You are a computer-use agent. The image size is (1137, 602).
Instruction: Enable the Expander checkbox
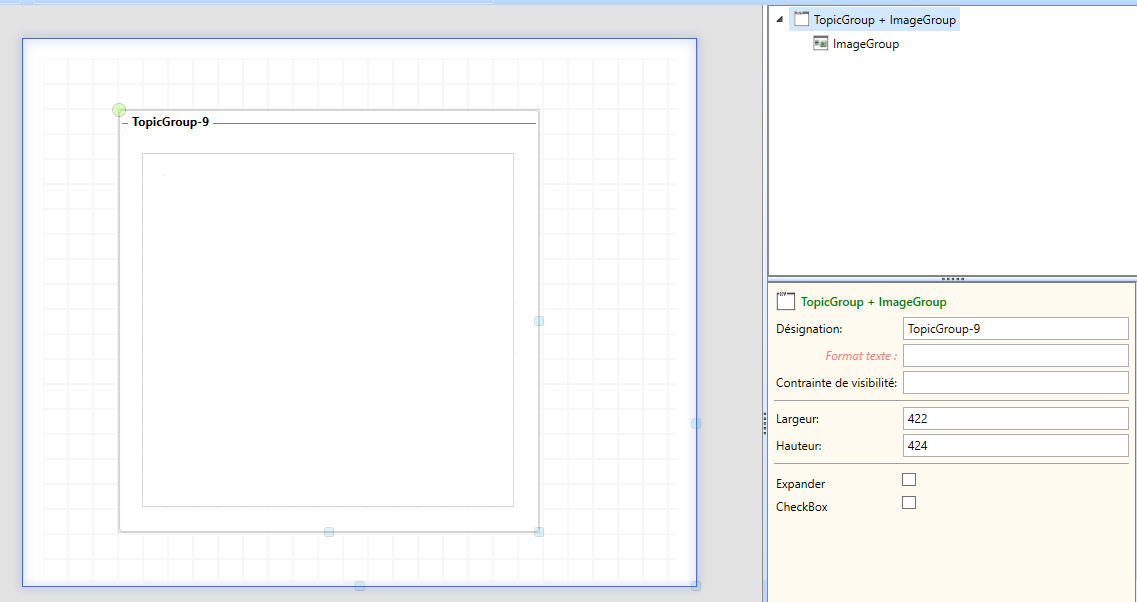[909, 480]
